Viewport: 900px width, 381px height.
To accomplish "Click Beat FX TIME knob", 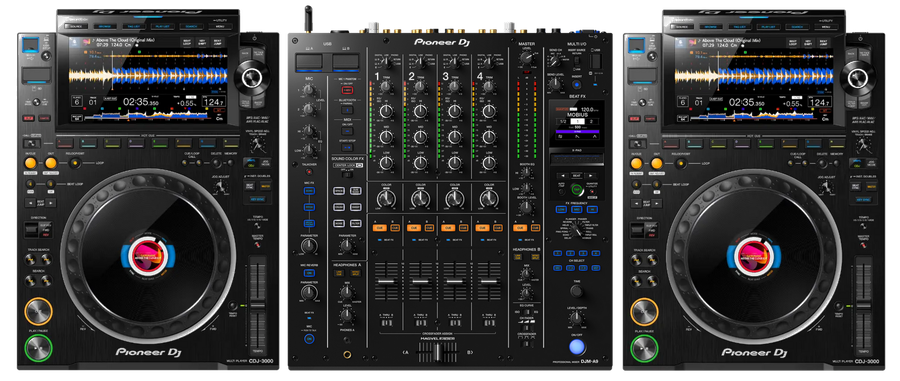I will coord(576,291).
